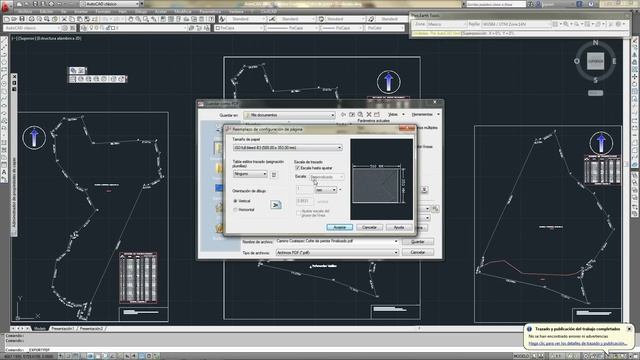Click Aceptar in page setup dialog
Image resolution: width=640 pixels, height=360 pixels.
[340, 227]
